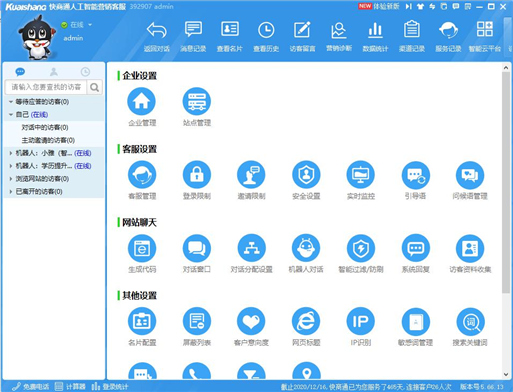513x392 pixels.
Task: Open 计算器 in status bar
Action: pos(70,387)
